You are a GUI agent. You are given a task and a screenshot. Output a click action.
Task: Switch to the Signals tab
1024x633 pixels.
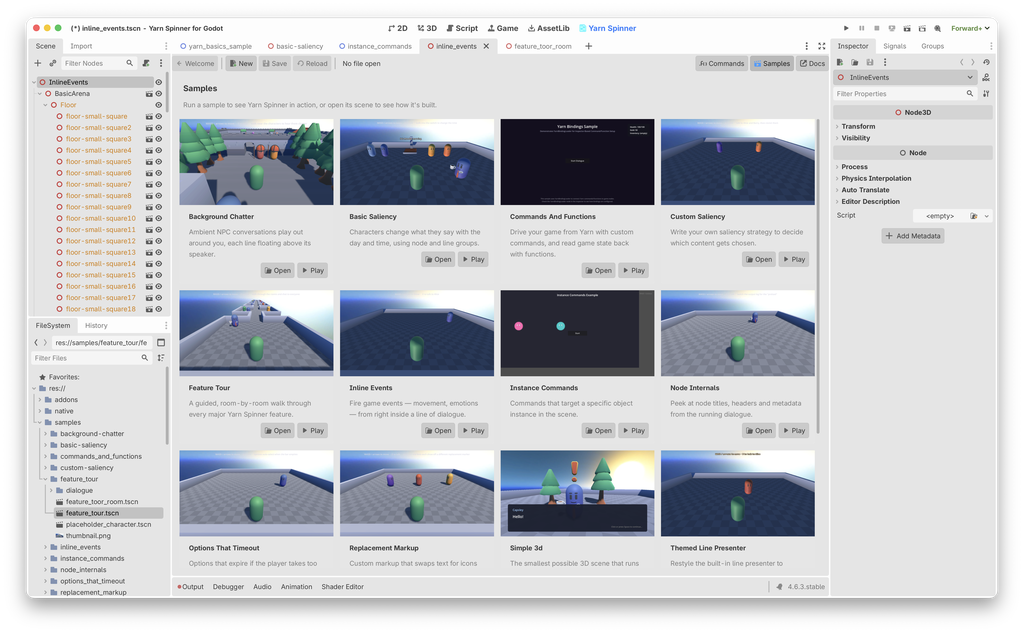pyautogui.click(x=894, y=46)
